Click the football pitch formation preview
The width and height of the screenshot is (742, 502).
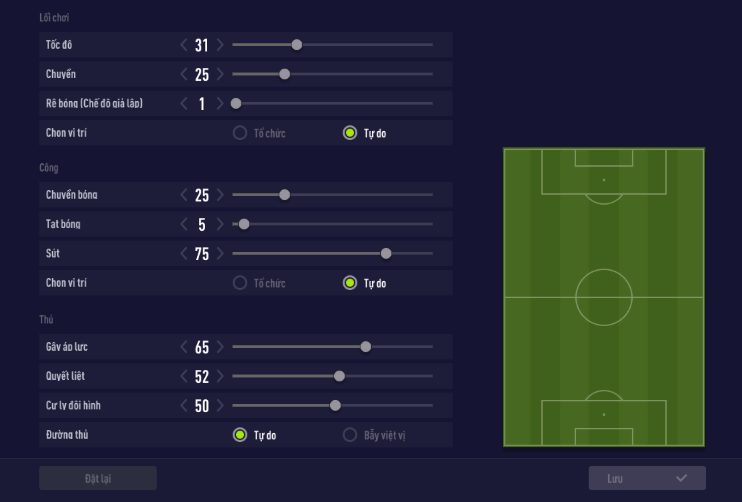click(x=604, y=297)
